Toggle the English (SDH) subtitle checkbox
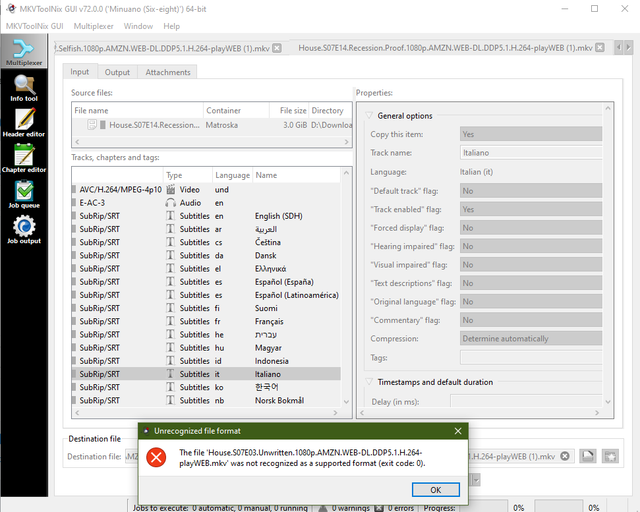The image size is (640, 512). tap(74, 216)
